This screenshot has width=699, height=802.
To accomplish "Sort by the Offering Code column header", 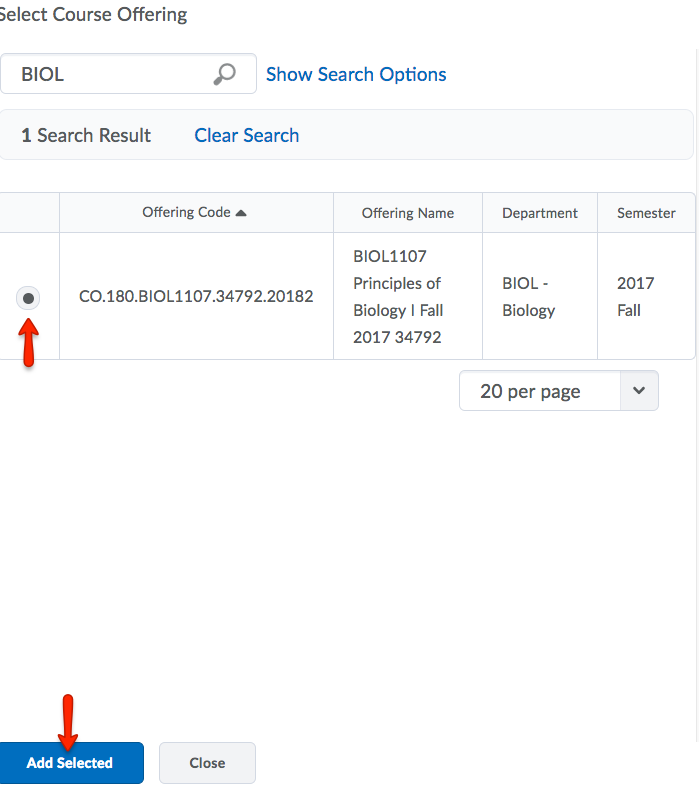I will pyautogui.click(x=187, y=213).
